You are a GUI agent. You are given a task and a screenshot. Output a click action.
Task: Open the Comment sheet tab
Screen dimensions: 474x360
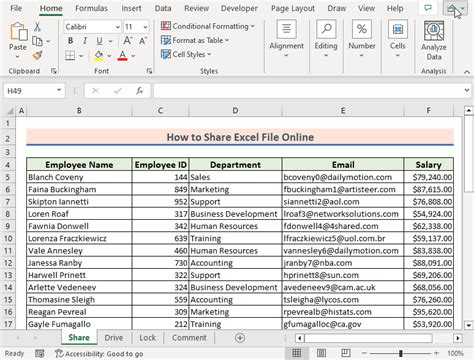(189, 338)
